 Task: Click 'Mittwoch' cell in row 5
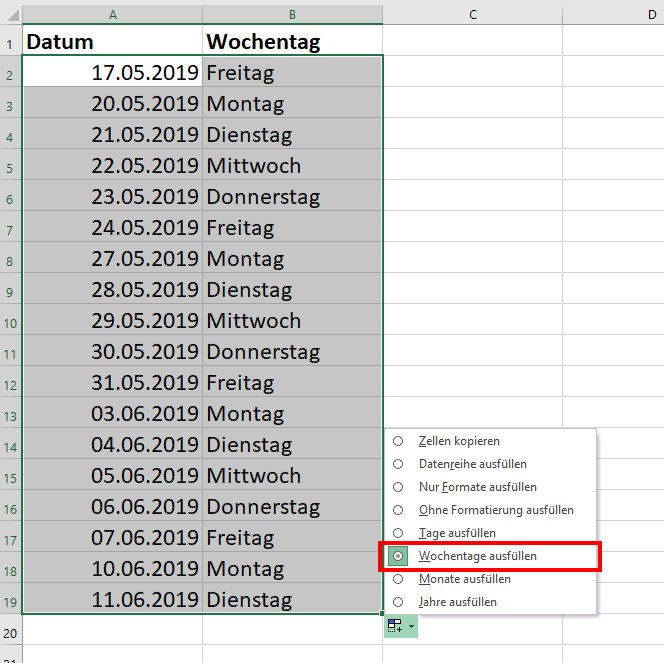pyautogui.click(x=293, y=164)
